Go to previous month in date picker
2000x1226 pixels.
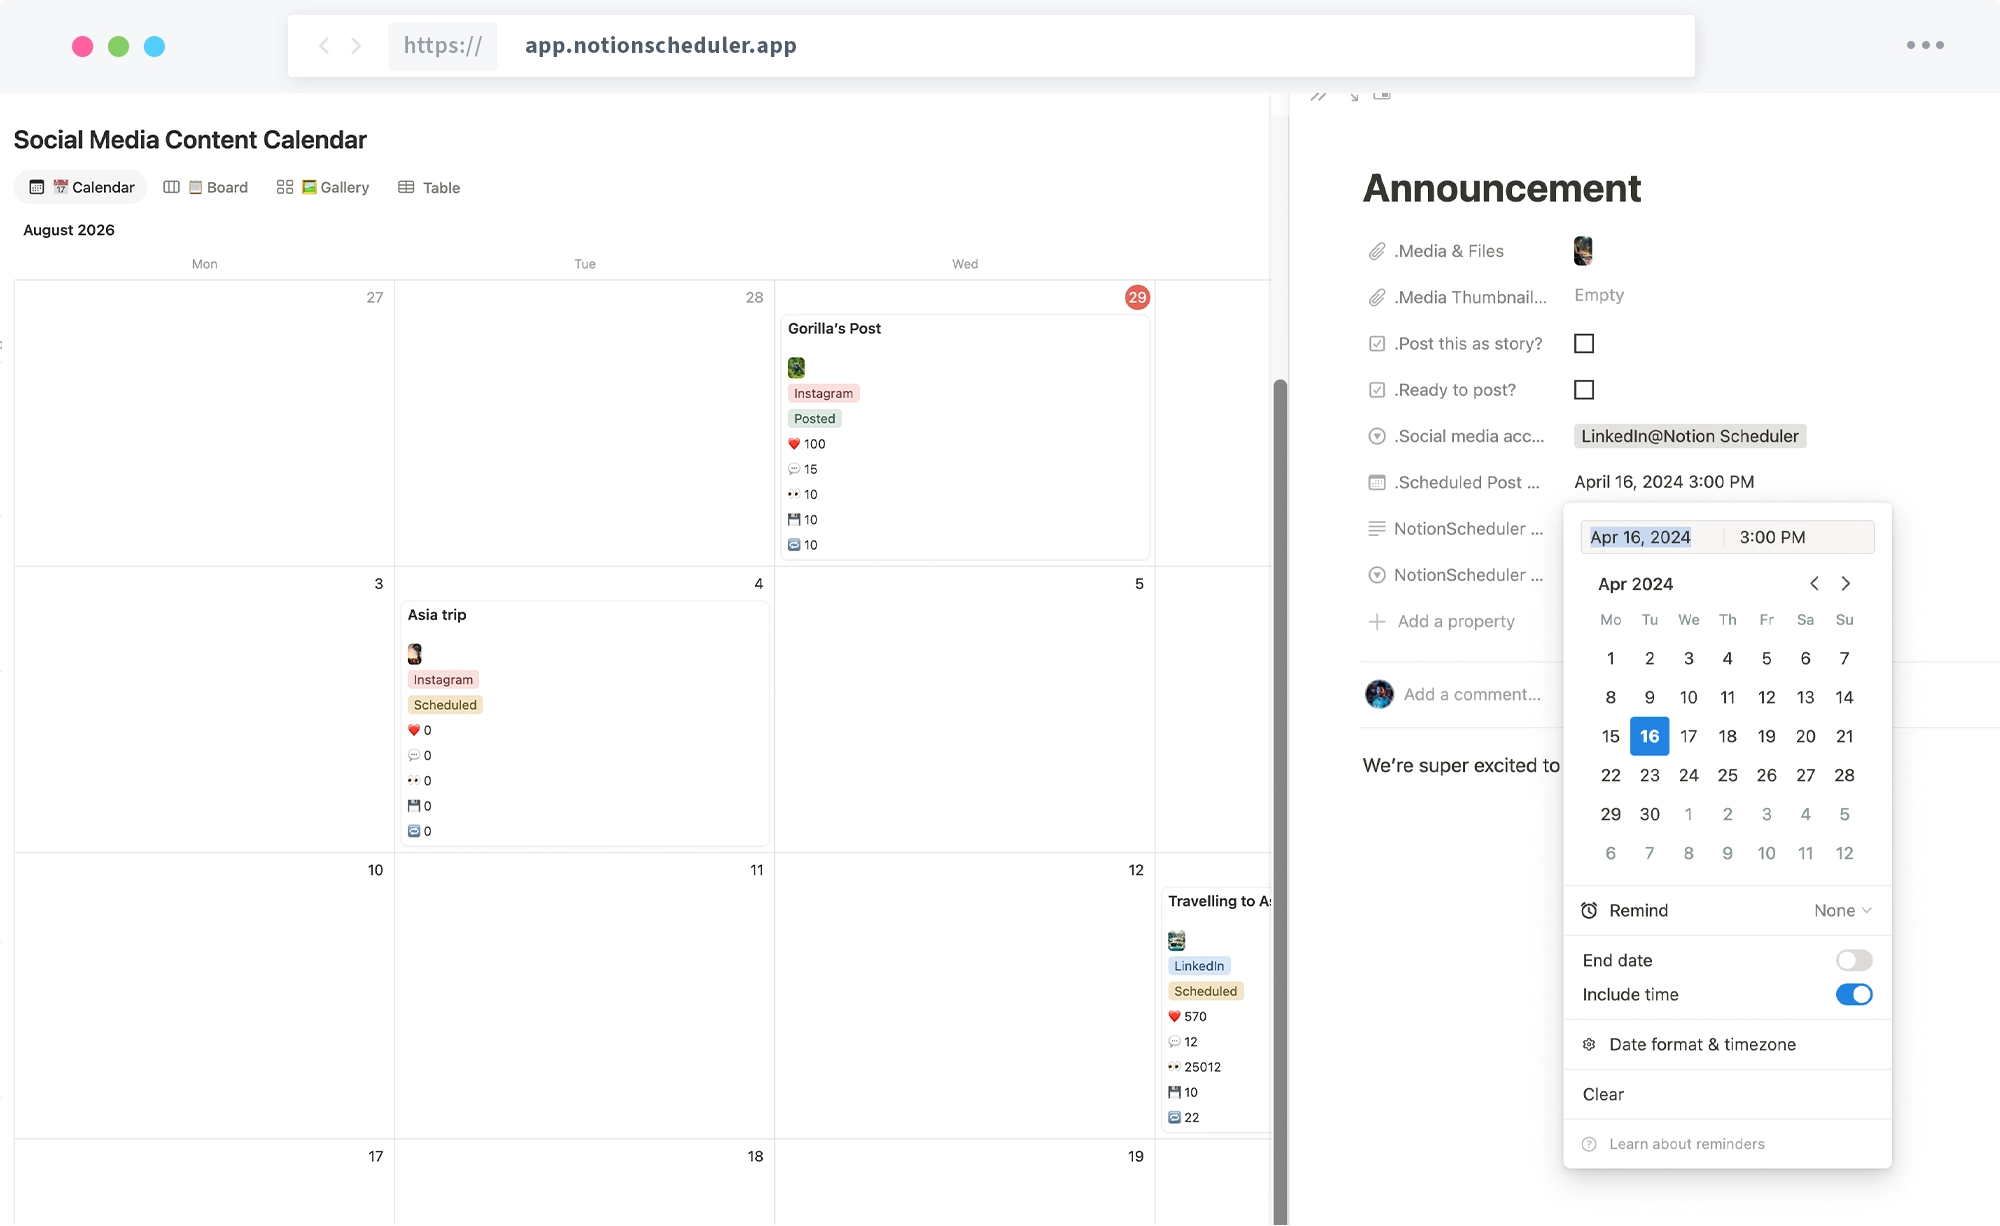[1814, 583]
